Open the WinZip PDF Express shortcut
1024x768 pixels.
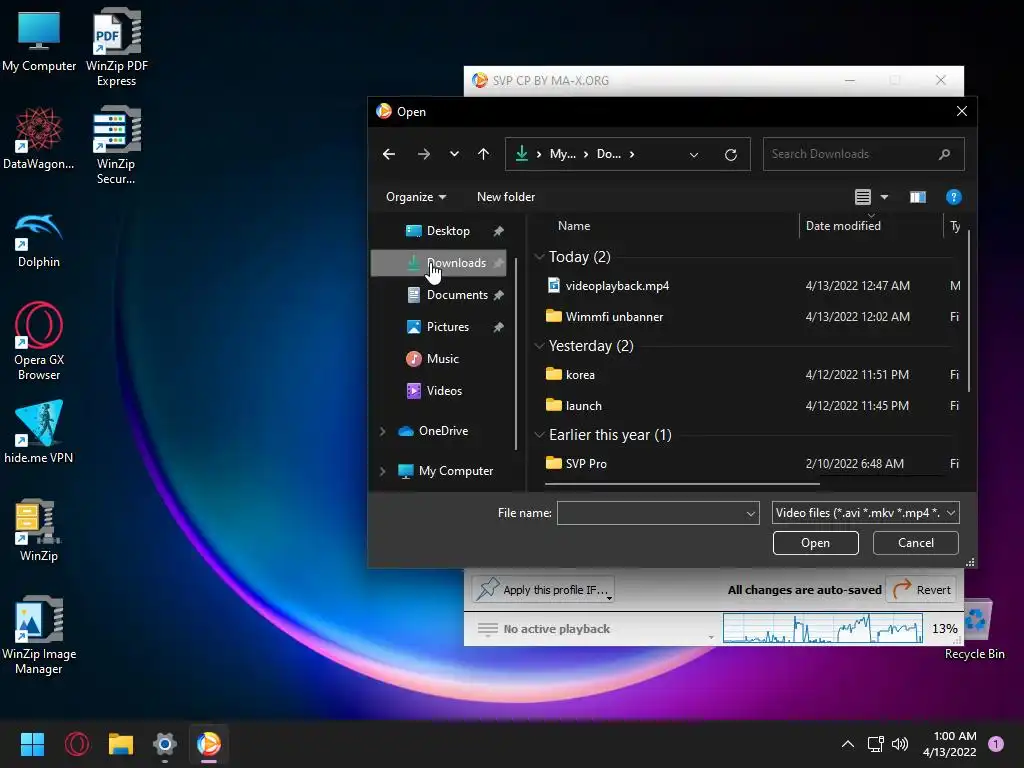[116, 47]
